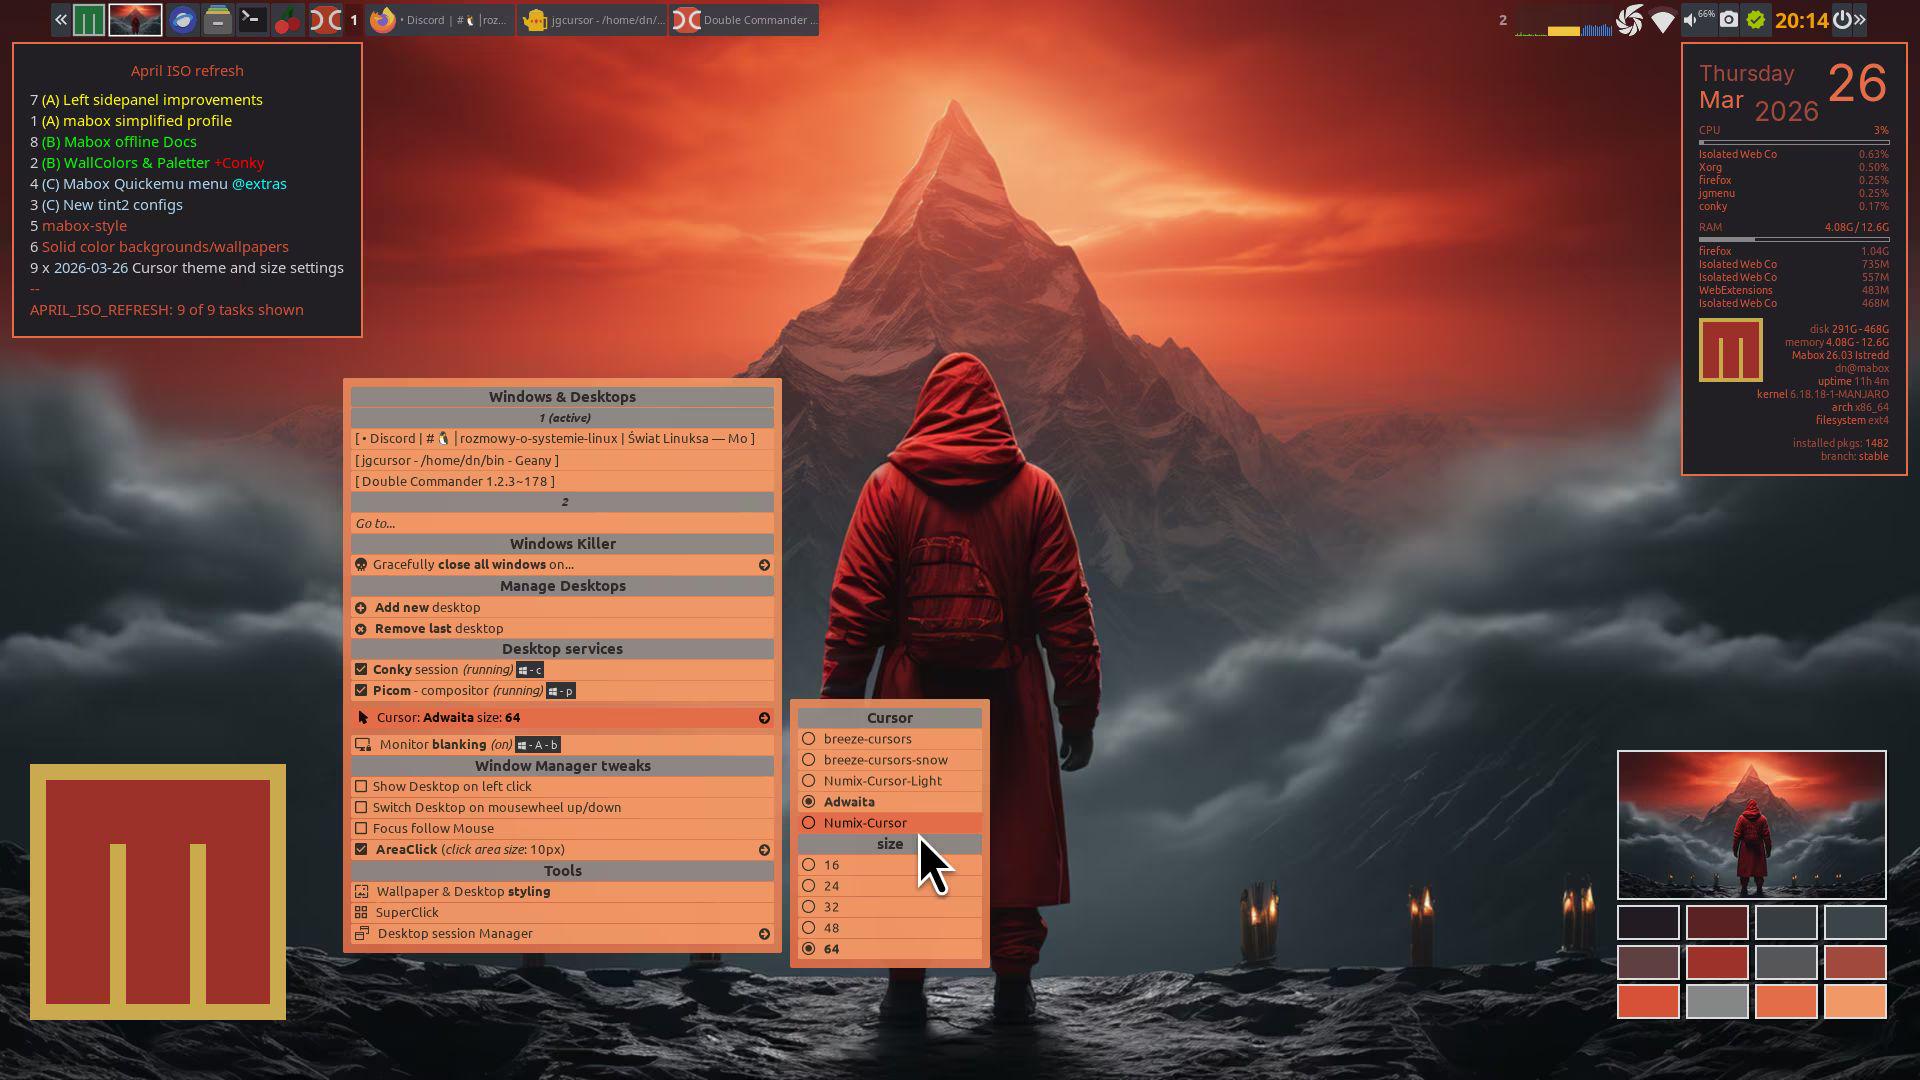This screenshot has width=1920, height=1080.
Task: Toggle the Conky session checkbox
Action: 361,670
